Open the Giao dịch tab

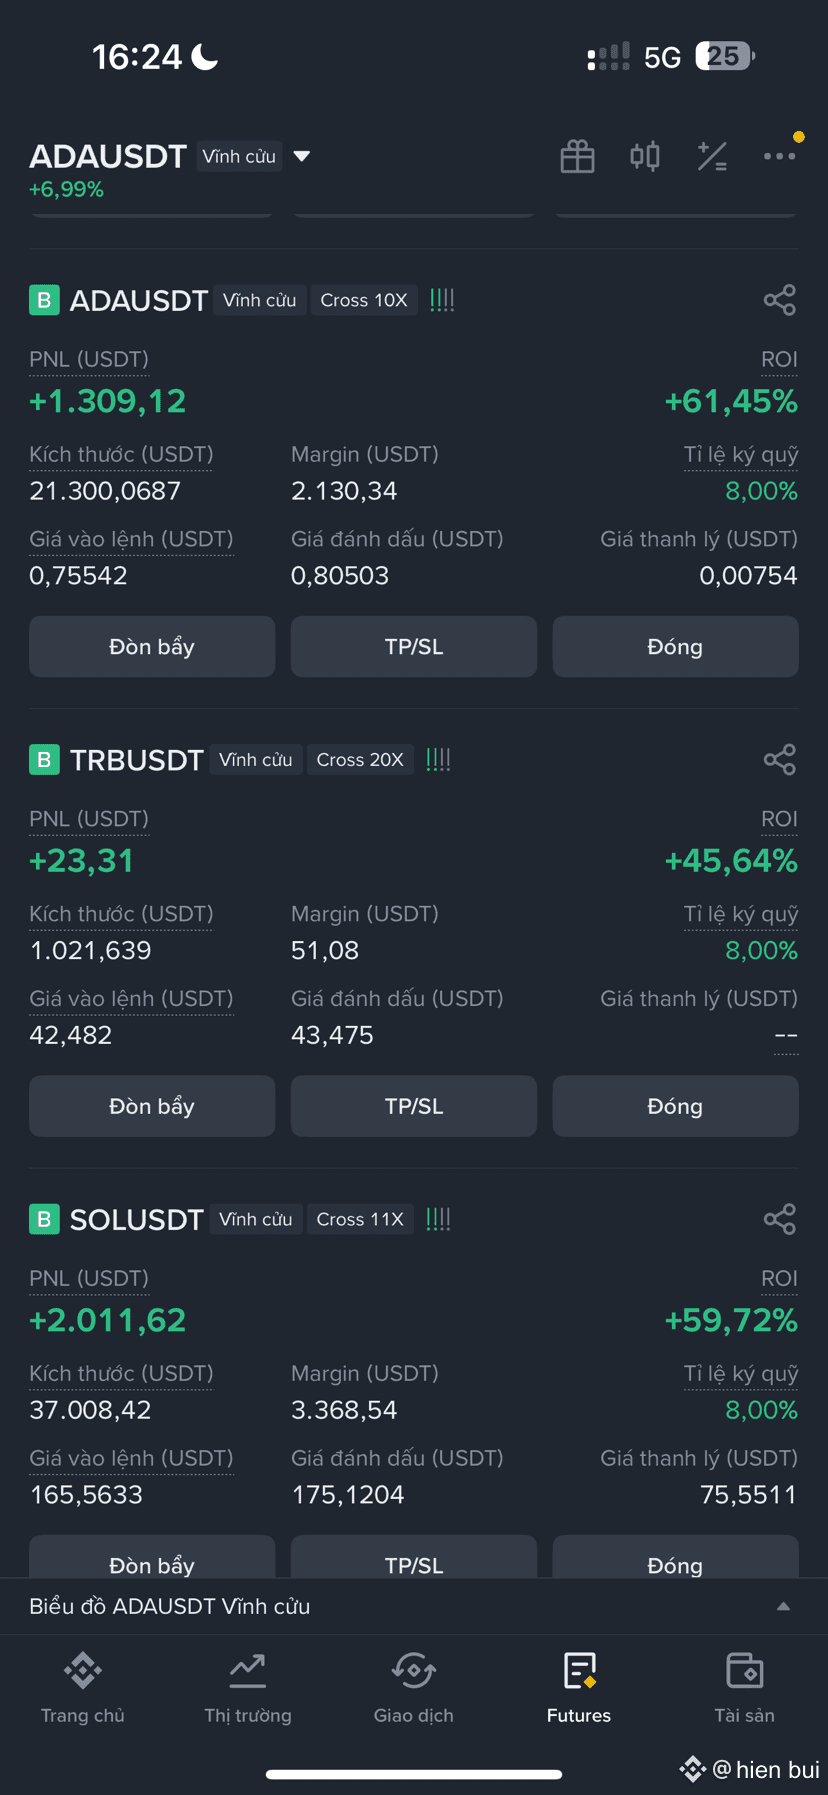pyautogui.click(x=414, y=1688)
